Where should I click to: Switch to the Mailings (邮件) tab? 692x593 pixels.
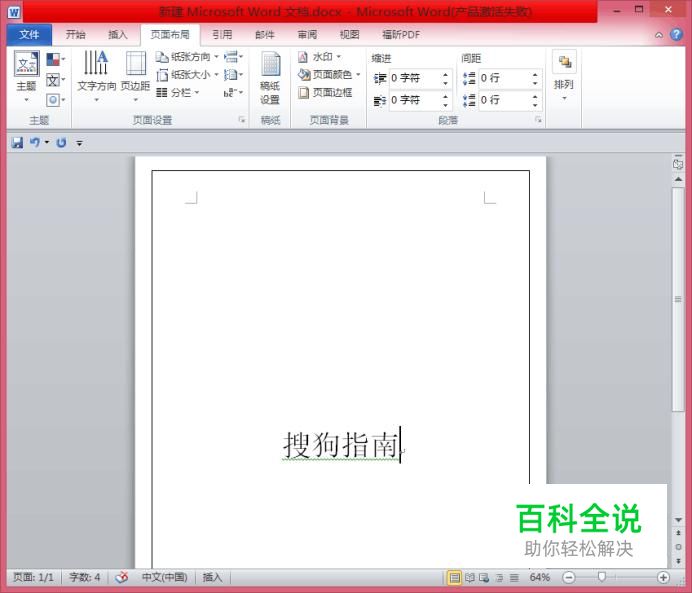264,35
